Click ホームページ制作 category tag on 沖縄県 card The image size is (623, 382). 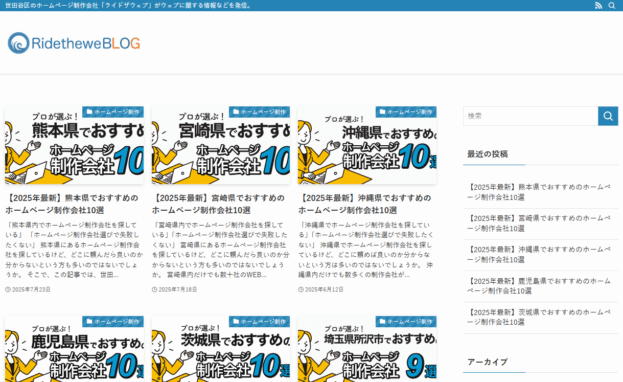coord(406,112)
